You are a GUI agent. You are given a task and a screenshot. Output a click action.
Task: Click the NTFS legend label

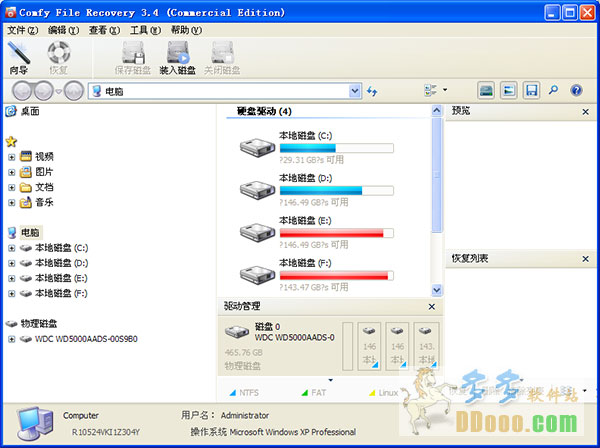point(249,393)
